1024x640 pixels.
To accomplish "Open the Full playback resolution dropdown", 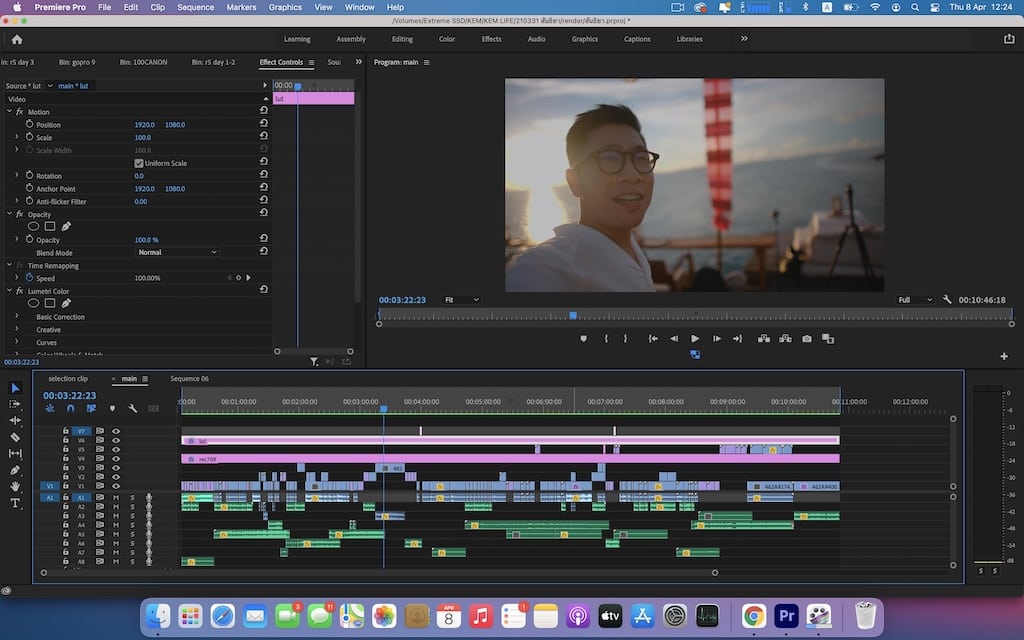I will [915, 300].
